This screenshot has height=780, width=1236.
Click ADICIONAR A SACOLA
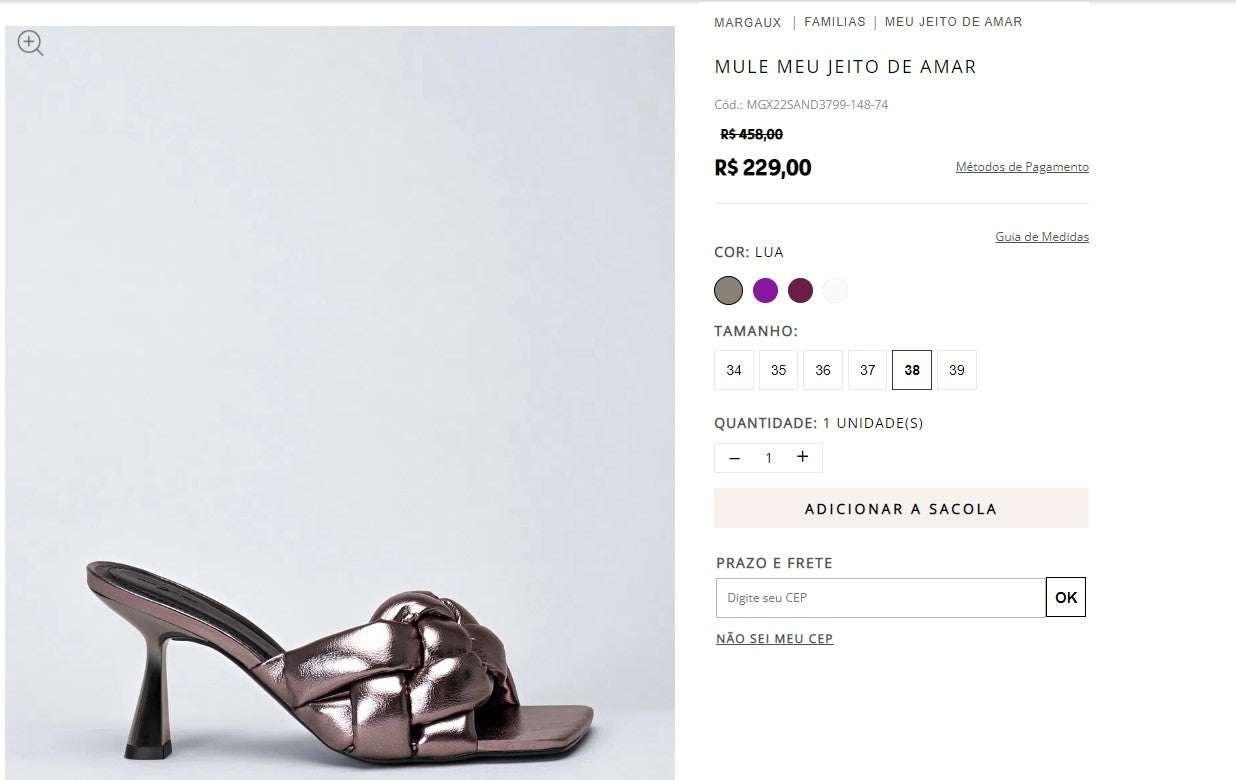(x=900, y=508)
